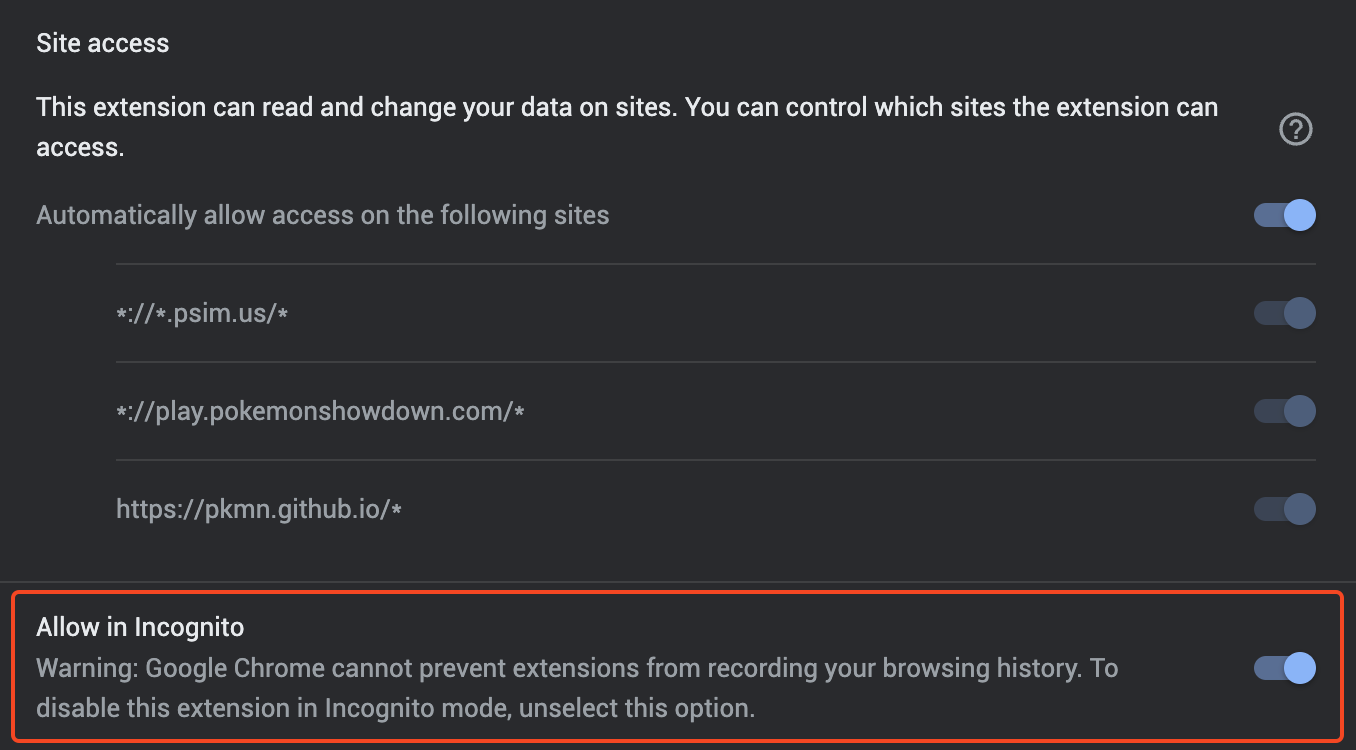The image size is (1356, 750).
Task: Toggle the pkmn.github.io site access switch
Action: pyautogui.click(x=1285, y=509)
